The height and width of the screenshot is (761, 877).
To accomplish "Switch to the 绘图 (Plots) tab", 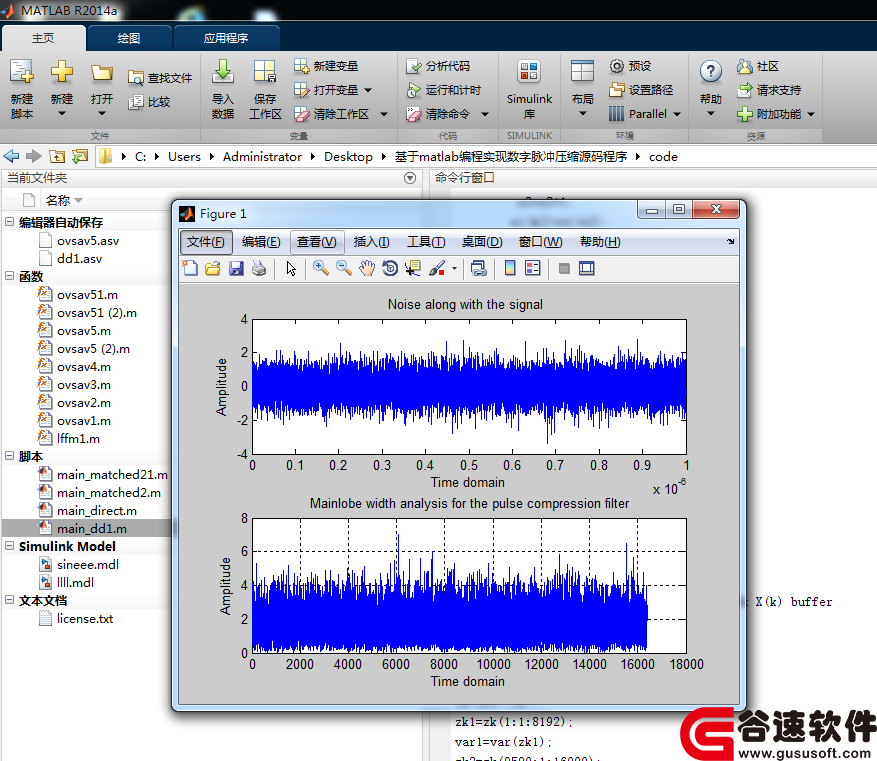I will coord(129,38).
